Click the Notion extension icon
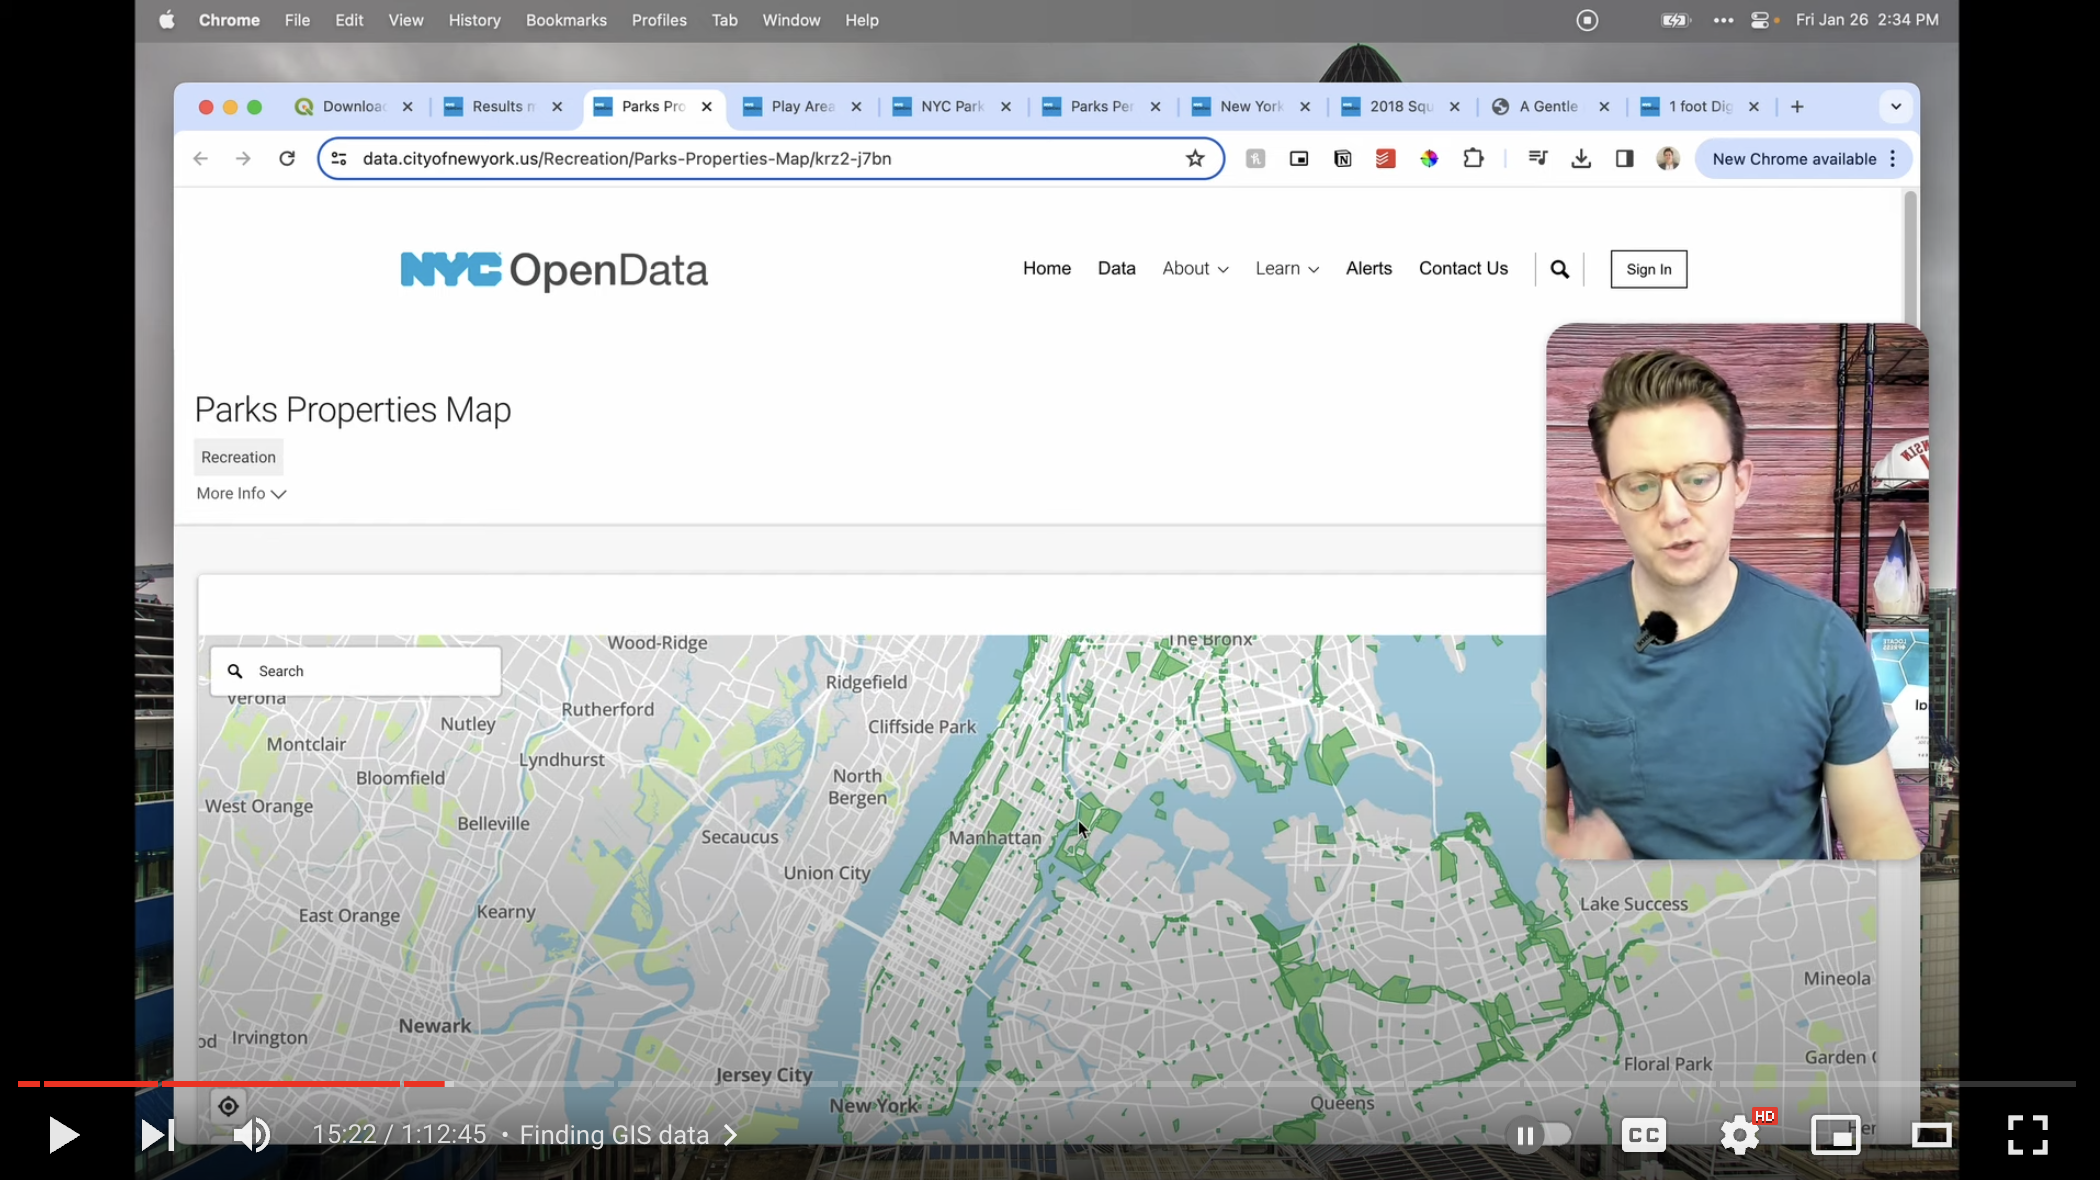The width and height of the screenshot is (2100, 1180). 1343,158
